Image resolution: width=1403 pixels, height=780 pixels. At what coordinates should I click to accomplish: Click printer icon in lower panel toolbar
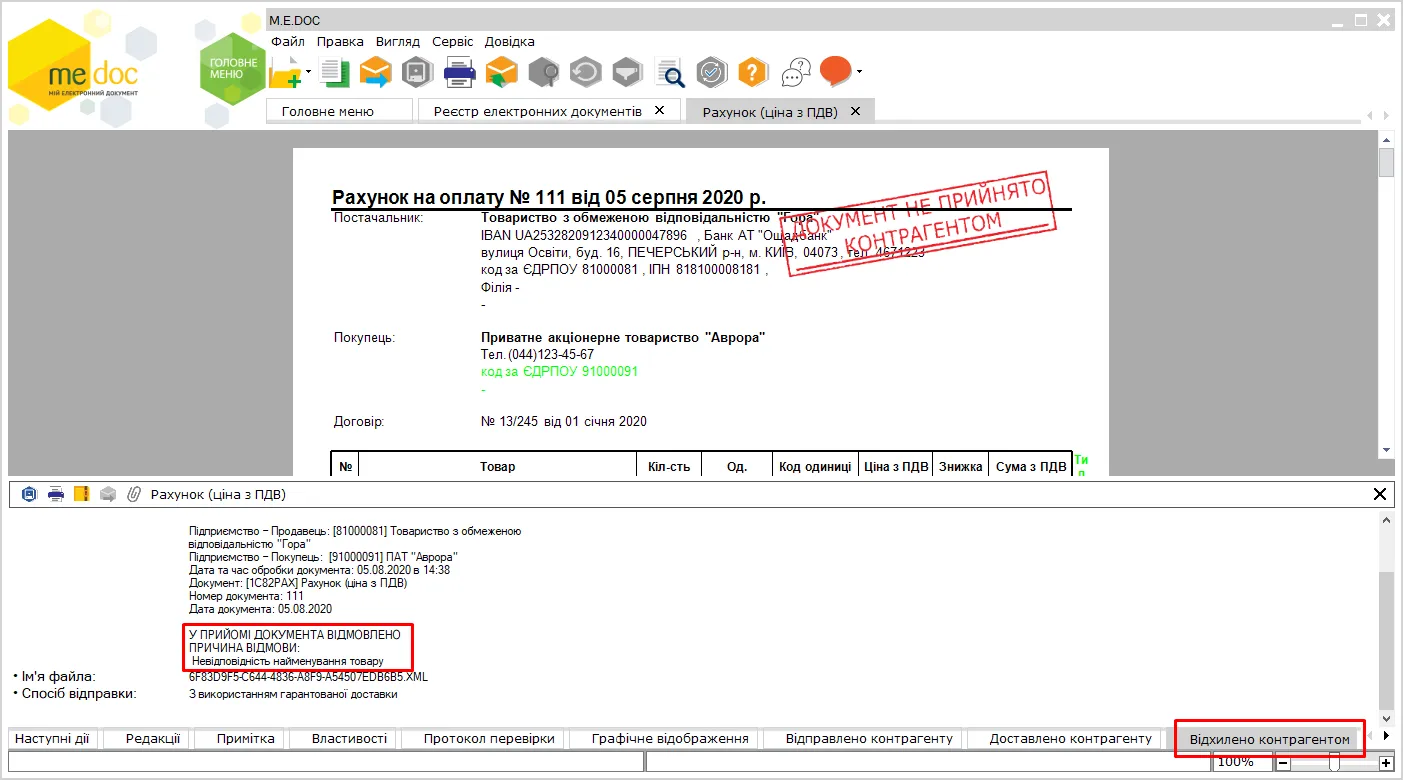(56, 494)
